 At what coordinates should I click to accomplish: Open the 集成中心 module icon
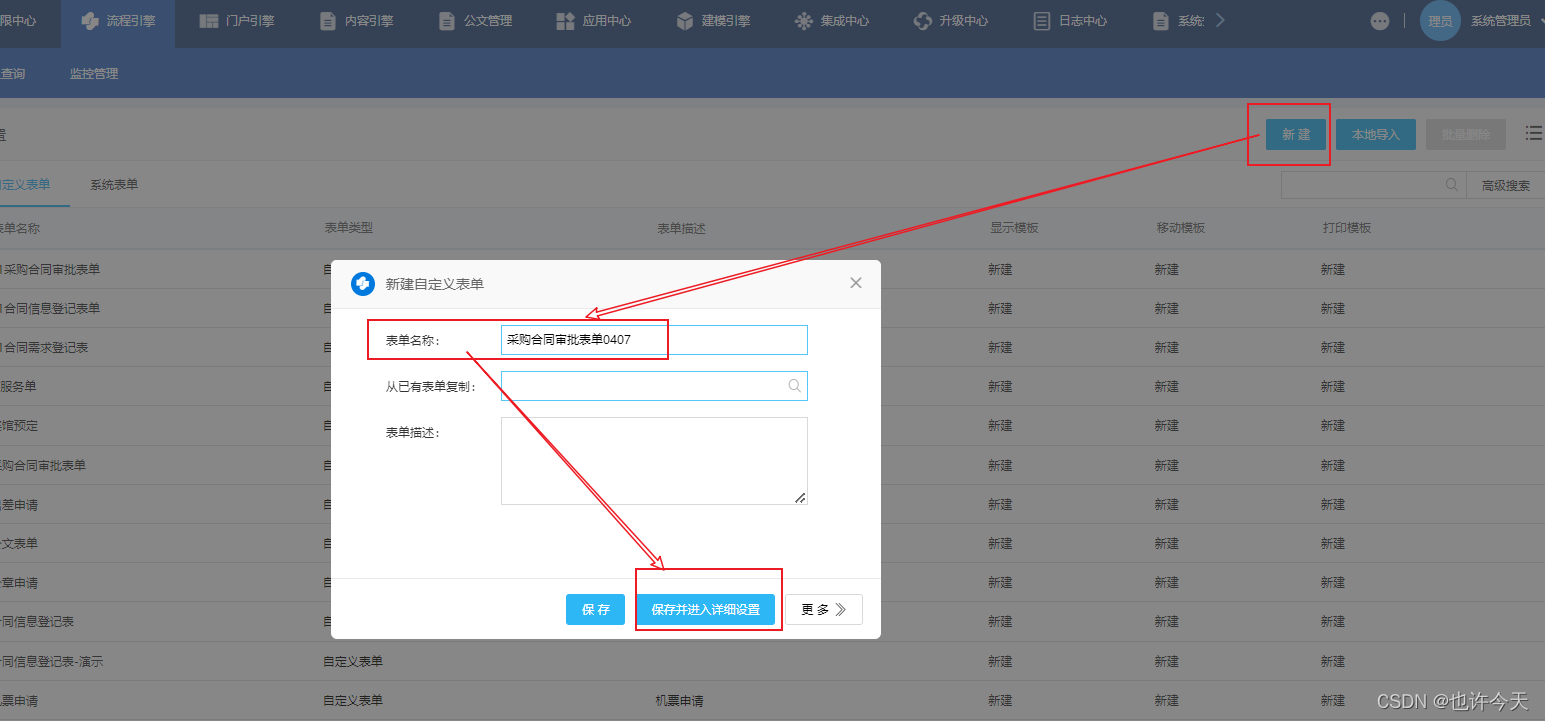tap(803, 20)
